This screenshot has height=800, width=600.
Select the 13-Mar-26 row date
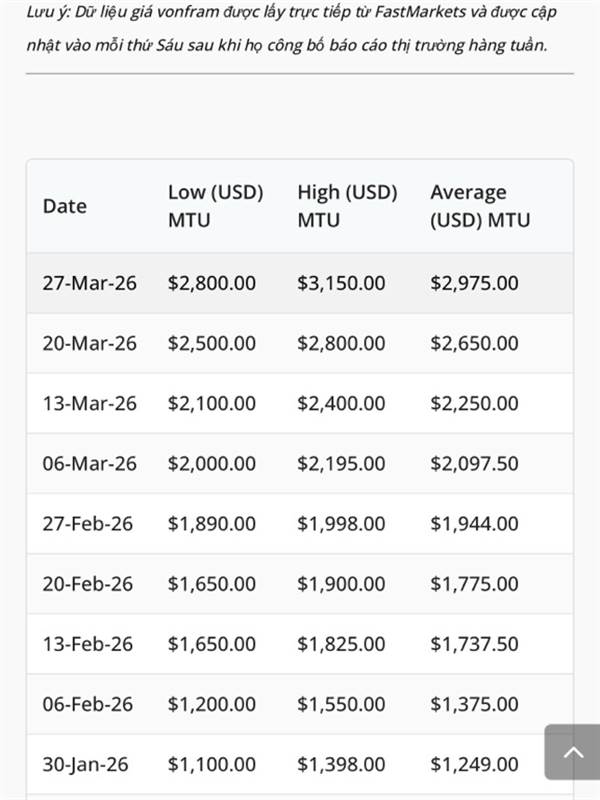coord(89,403)
